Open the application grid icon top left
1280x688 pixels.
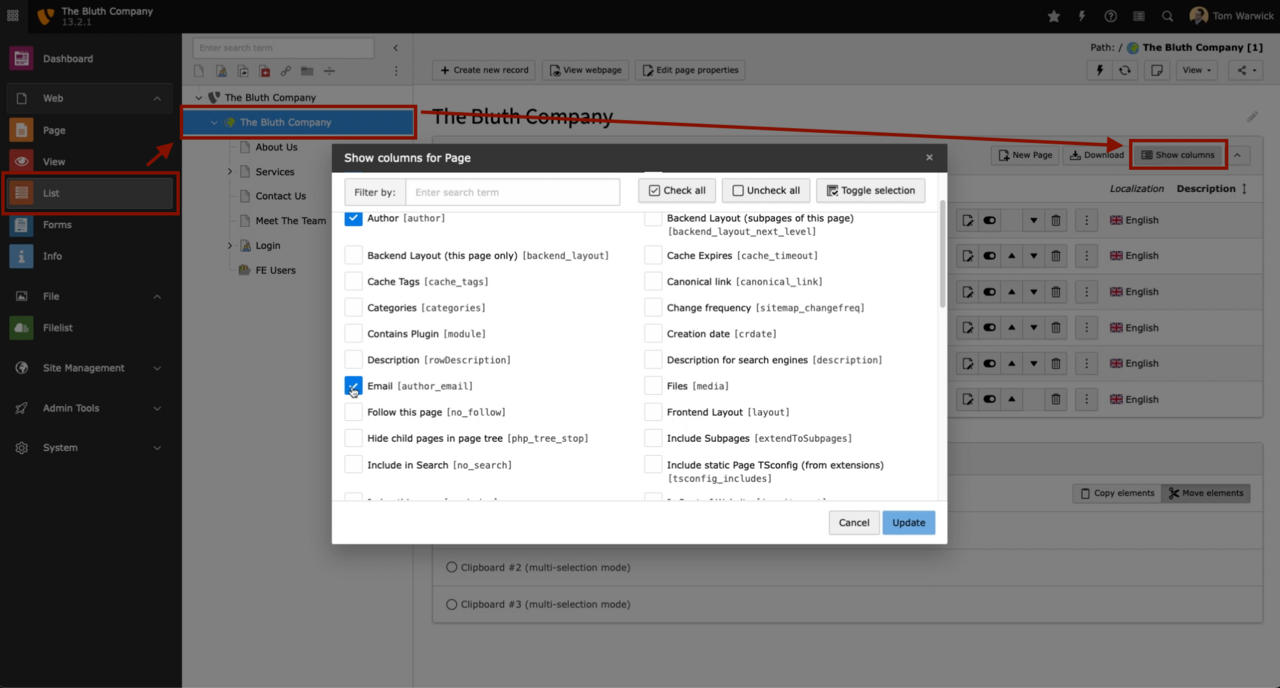pyautogui.click(x=13, y=16)
